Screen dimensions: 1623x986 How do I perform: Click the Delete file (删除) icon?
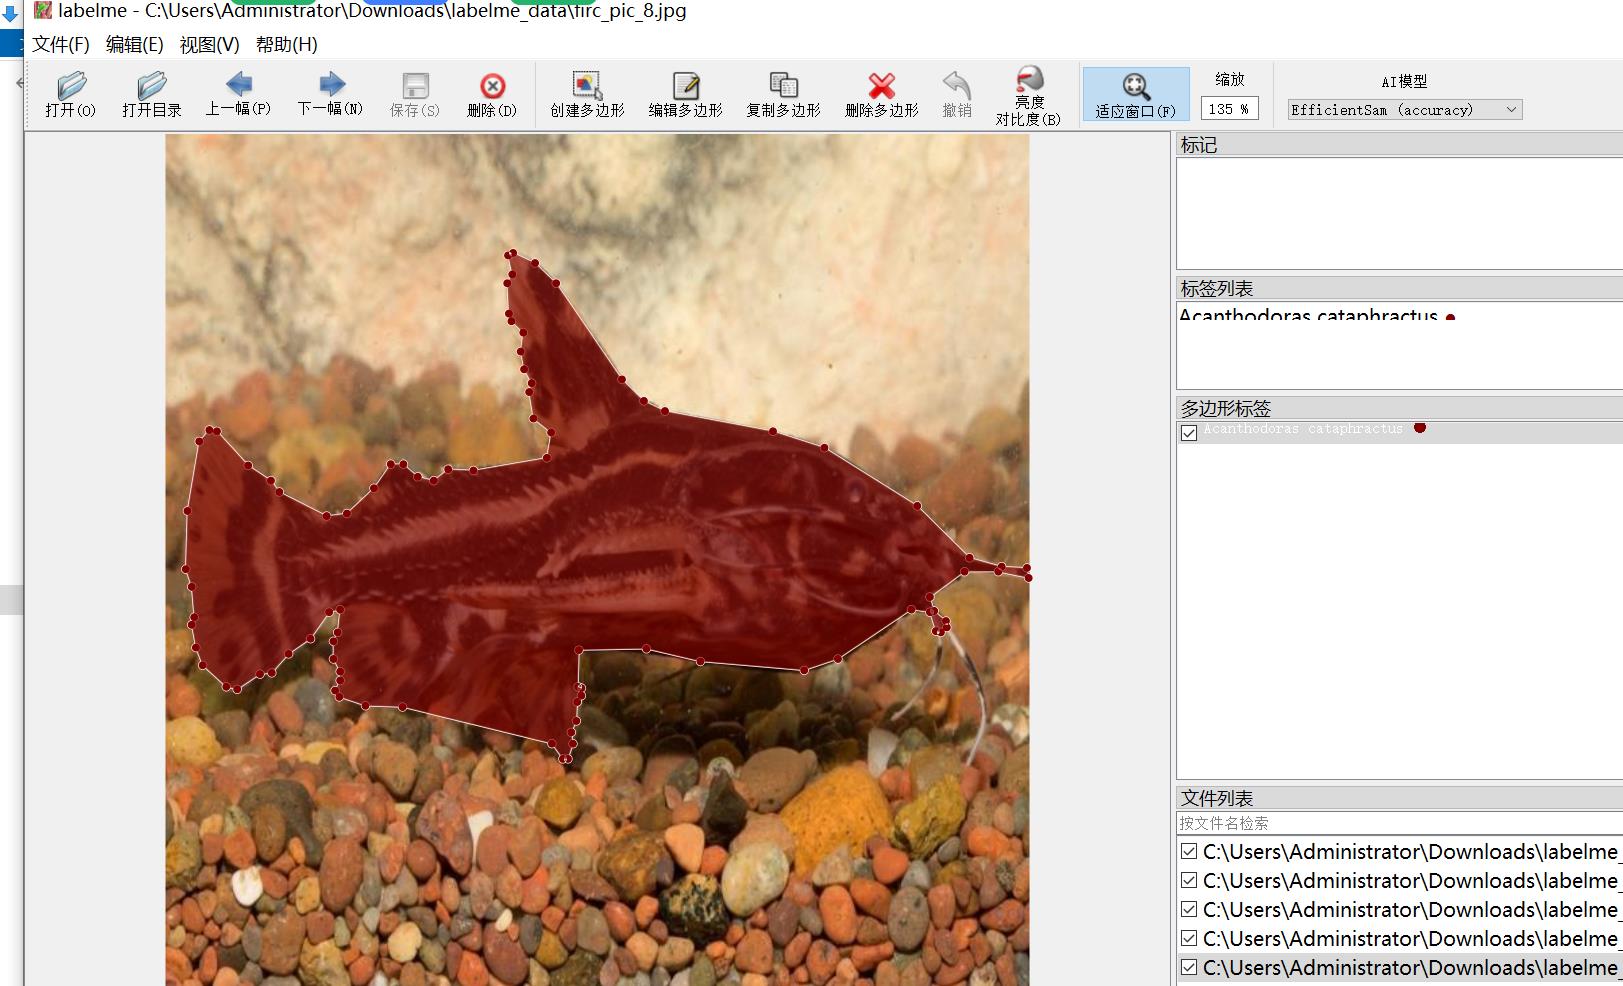coord(492,95)
